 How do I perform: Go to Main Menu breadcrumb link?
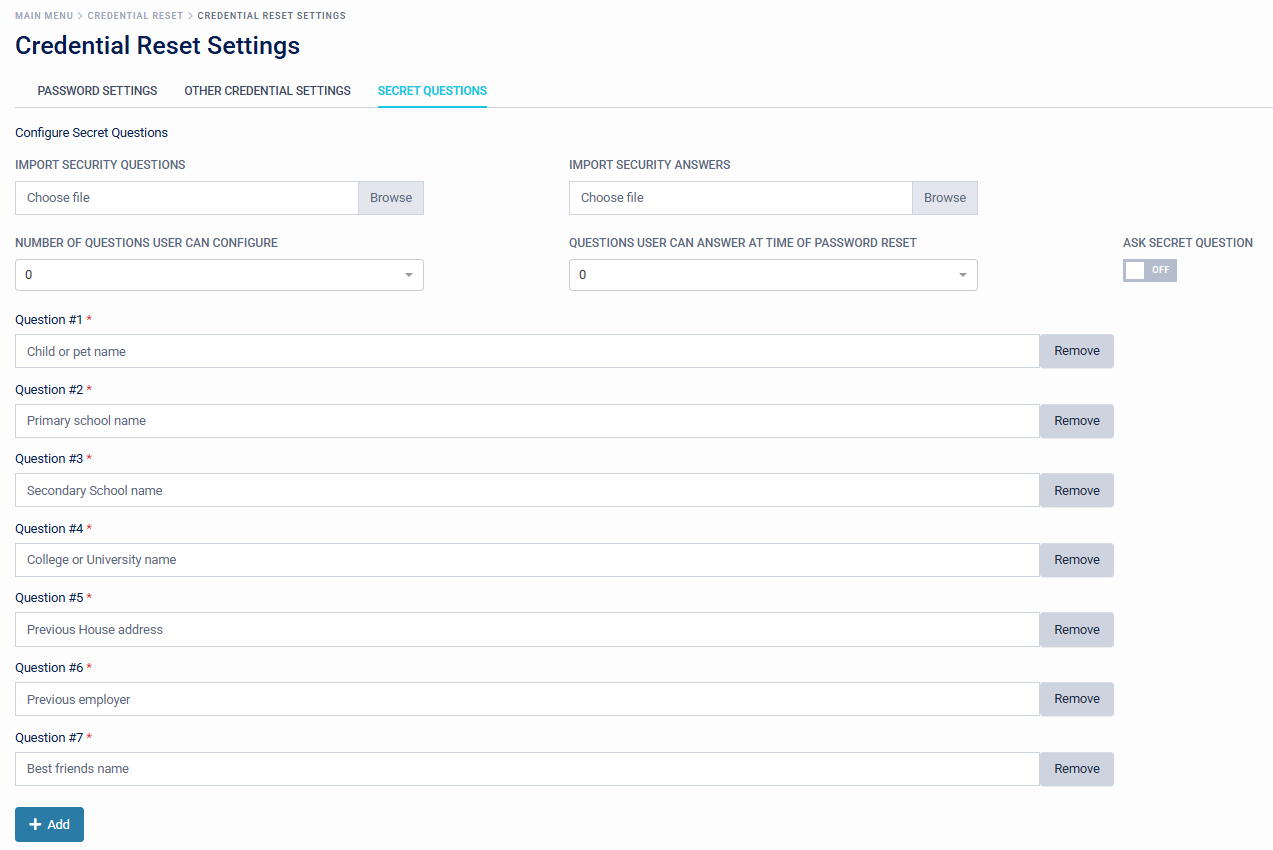[x=44, y=16]
